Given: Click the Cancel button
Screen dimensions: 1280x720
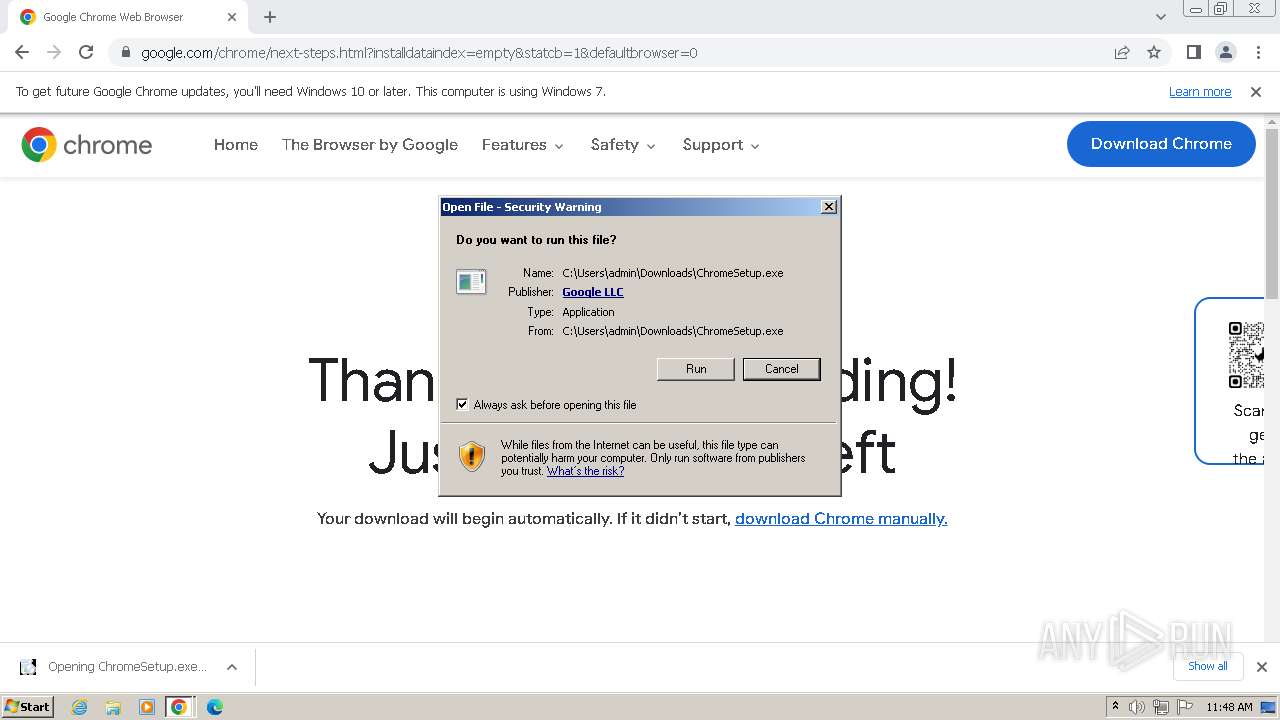Looking at the screenshot, I should [x=782, y=369].
